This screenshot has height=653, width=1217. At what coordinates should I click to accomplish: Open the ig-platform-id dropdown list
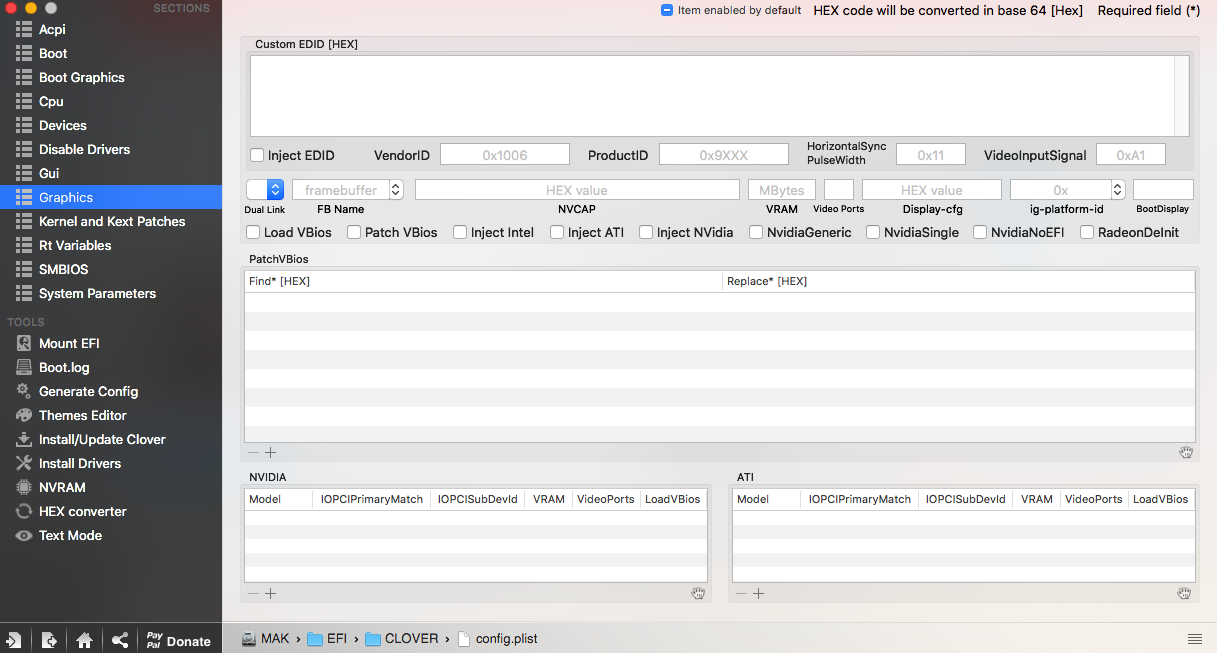coord(1118,190)
